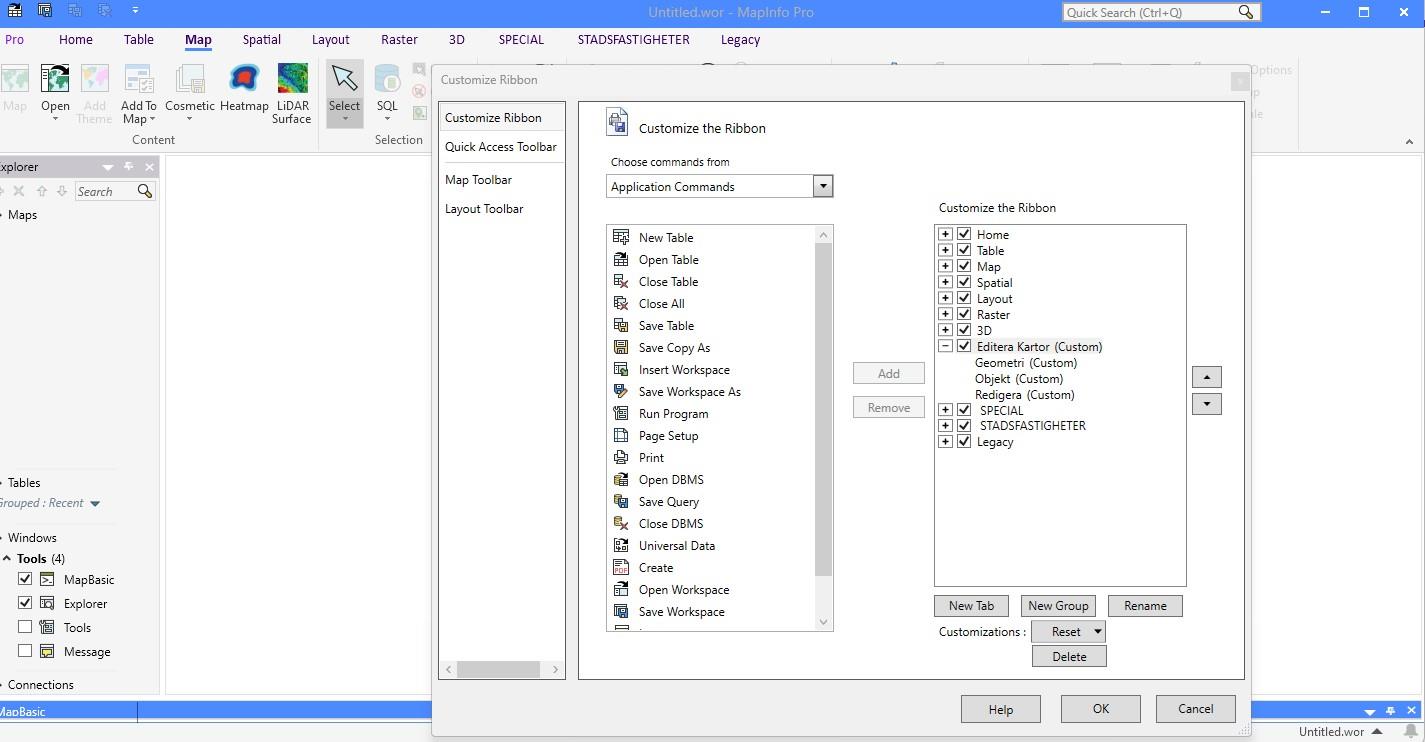Confirm dialog with OK button
The height and width of the screenshot is (742, 1425).
coord(1101,709)
